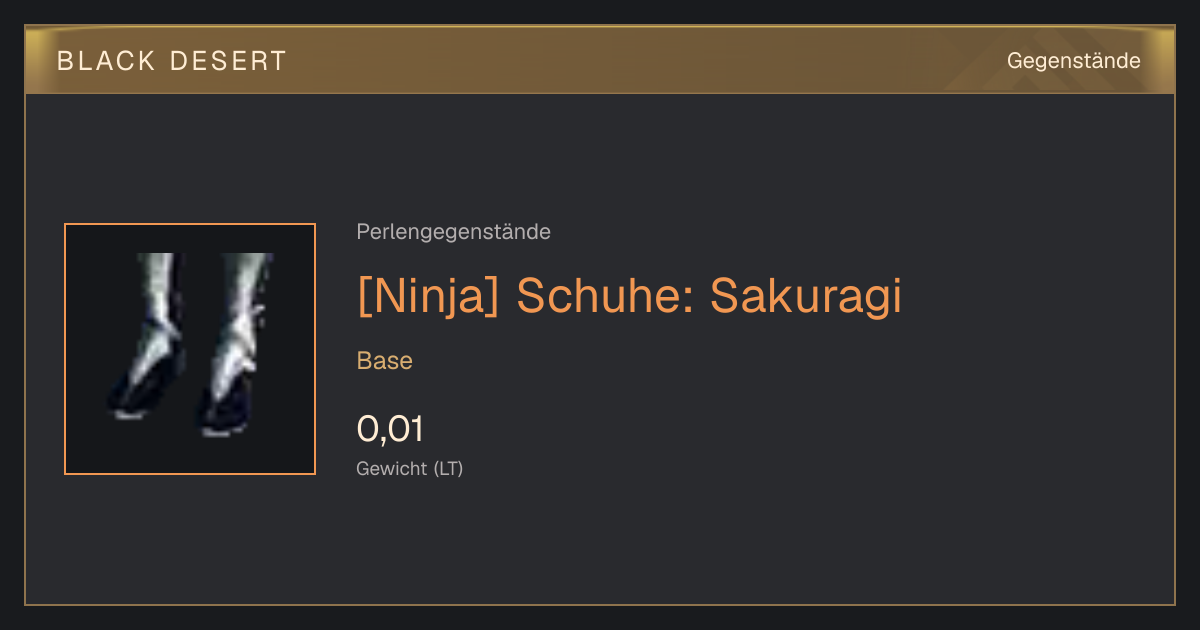The image size is (1200, 630).
Task: Click the word DESERT in the logo
Action: (x=229, y=61)
